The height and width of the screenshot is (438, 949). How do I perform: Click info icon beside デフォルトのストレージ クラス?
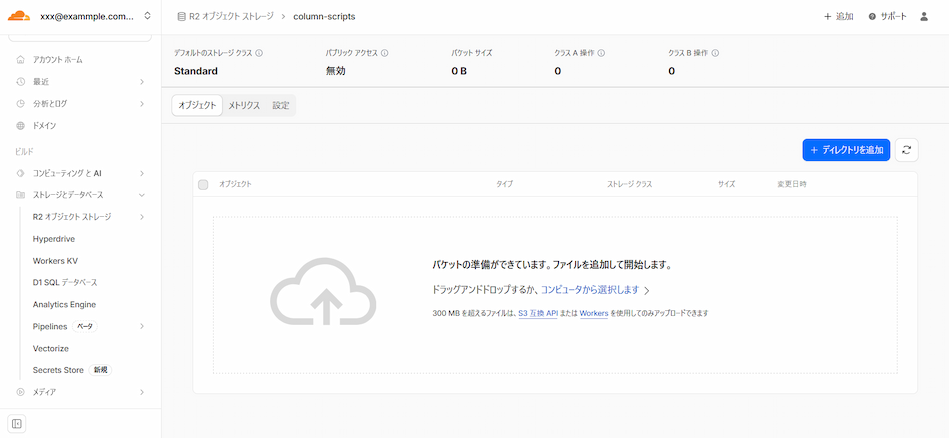(x=259, y=53)
